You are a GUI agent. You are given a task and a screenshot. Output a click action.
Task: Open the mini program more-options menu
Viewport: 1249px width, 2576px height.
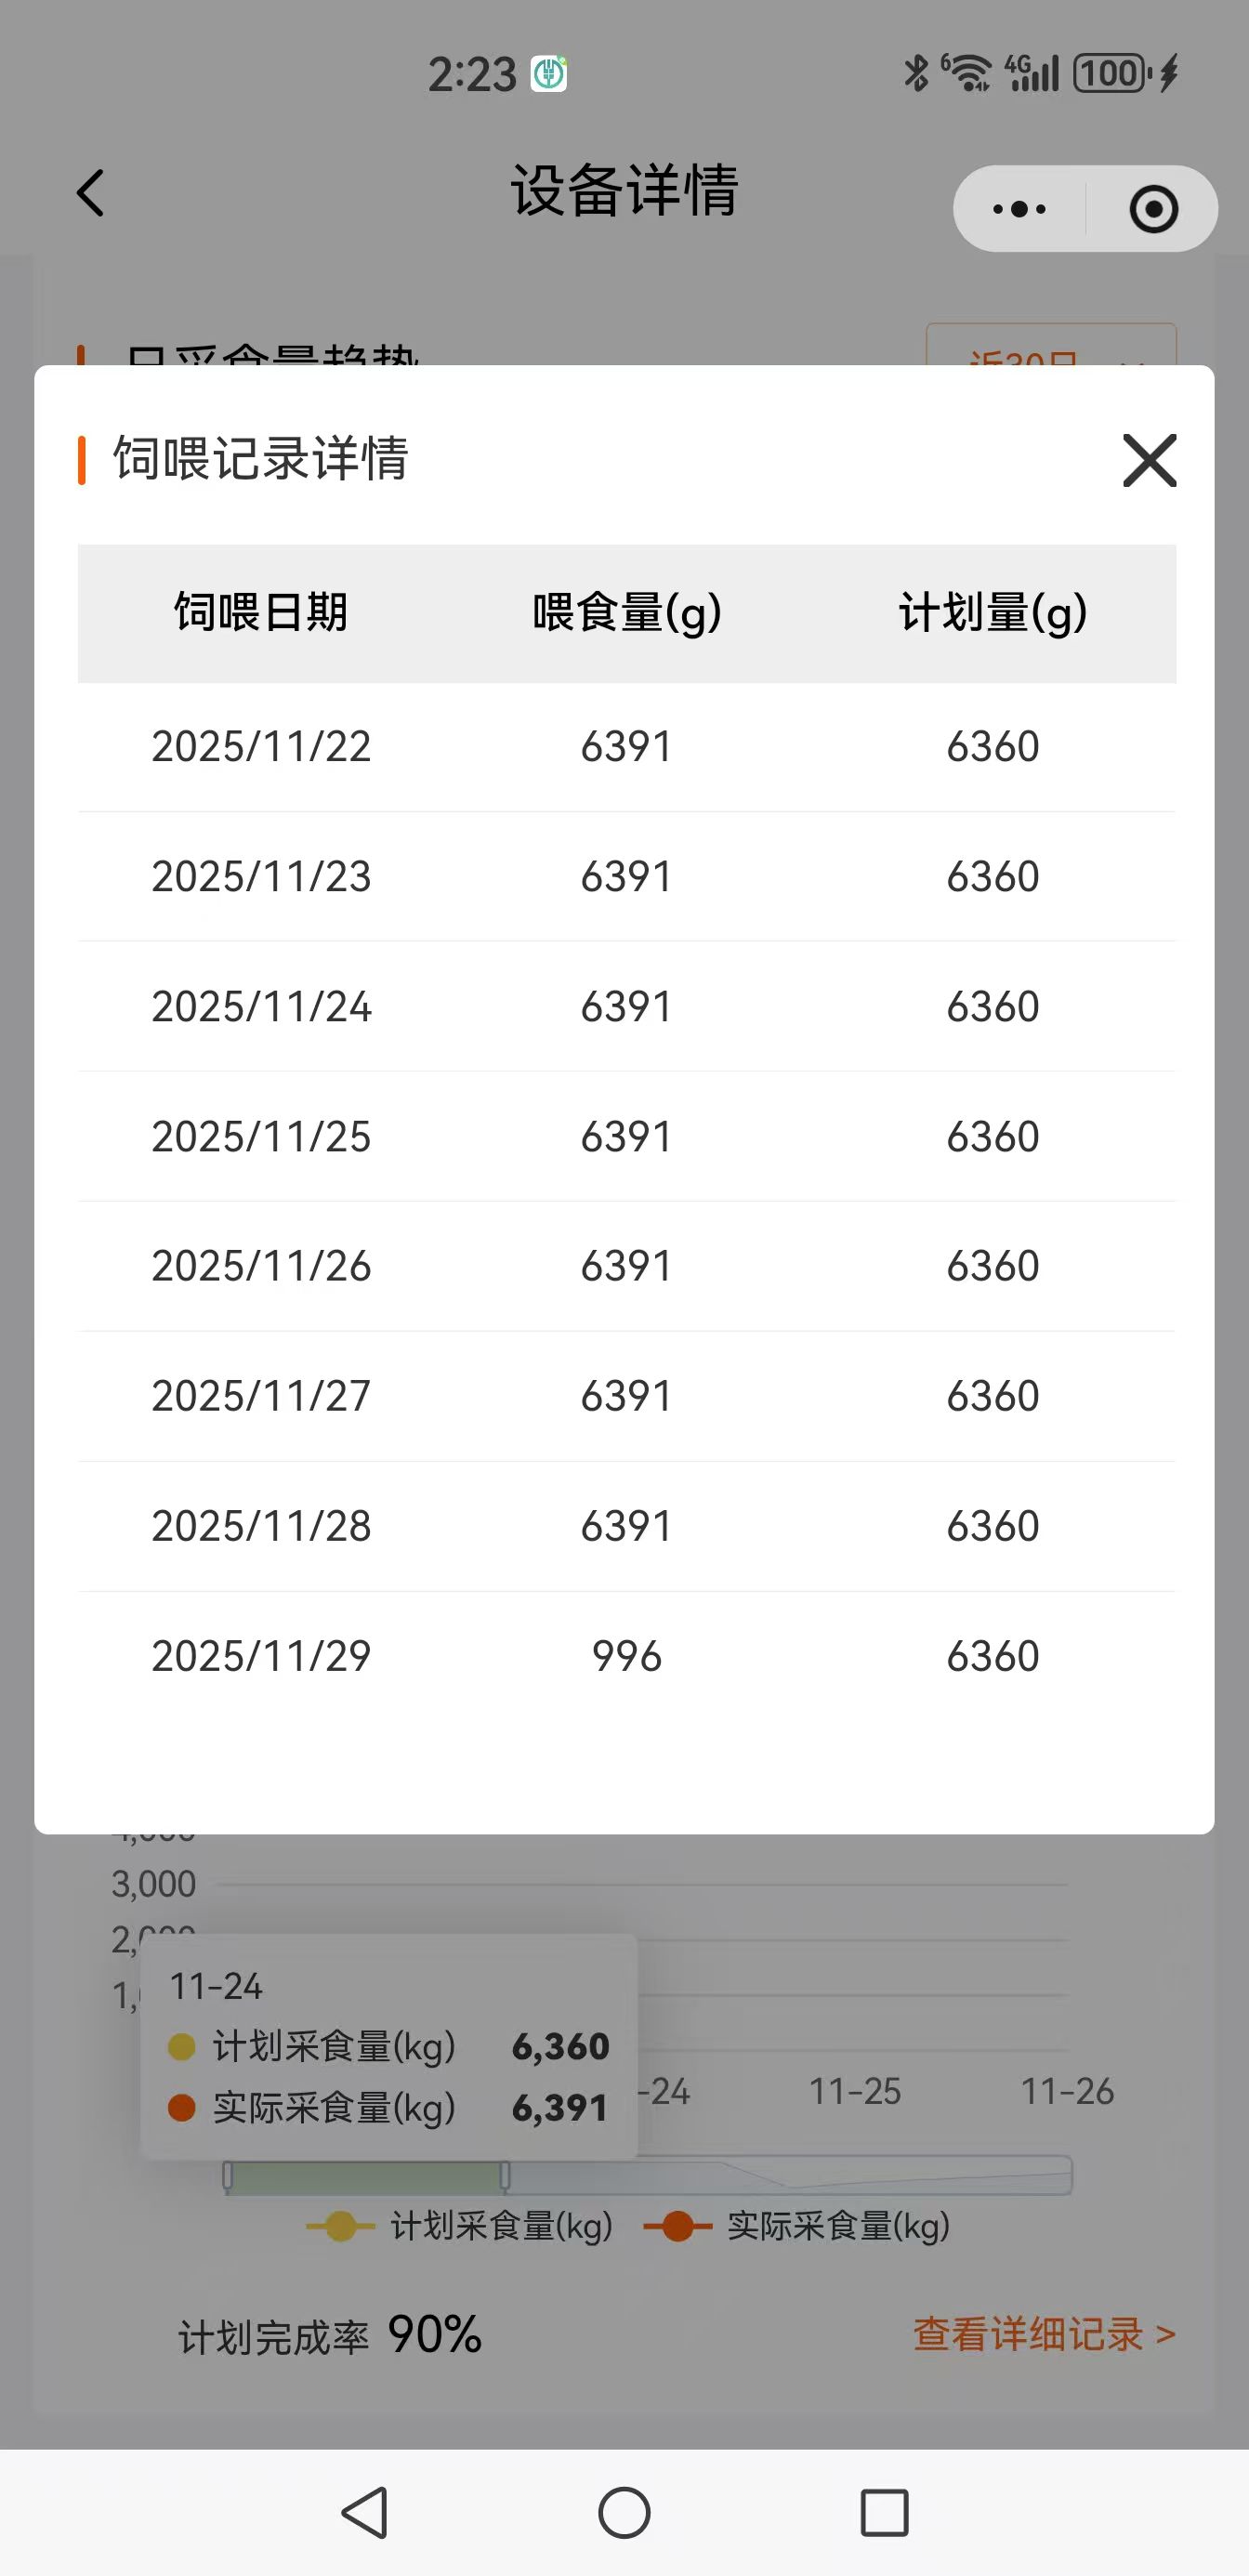click(x=1019, y=209)
